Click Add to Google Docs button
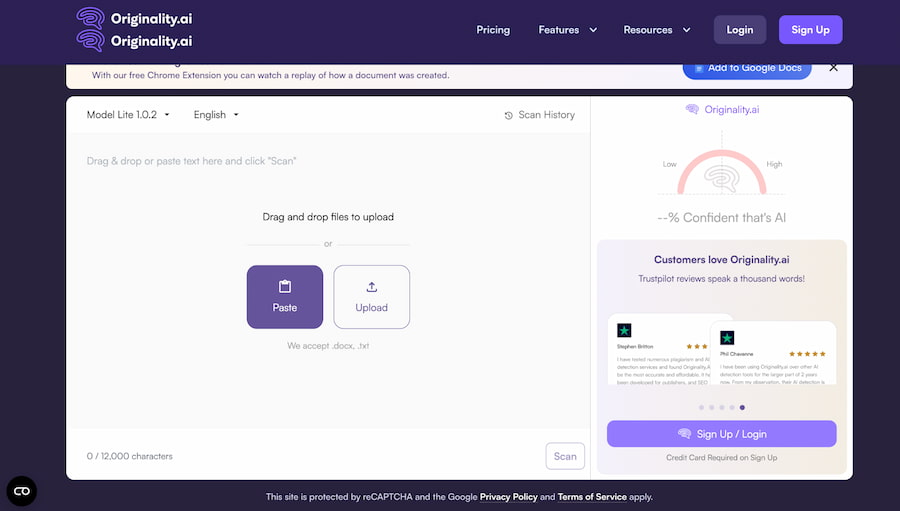The width and height of the screenshot is (900, 511). coord(747,68)
